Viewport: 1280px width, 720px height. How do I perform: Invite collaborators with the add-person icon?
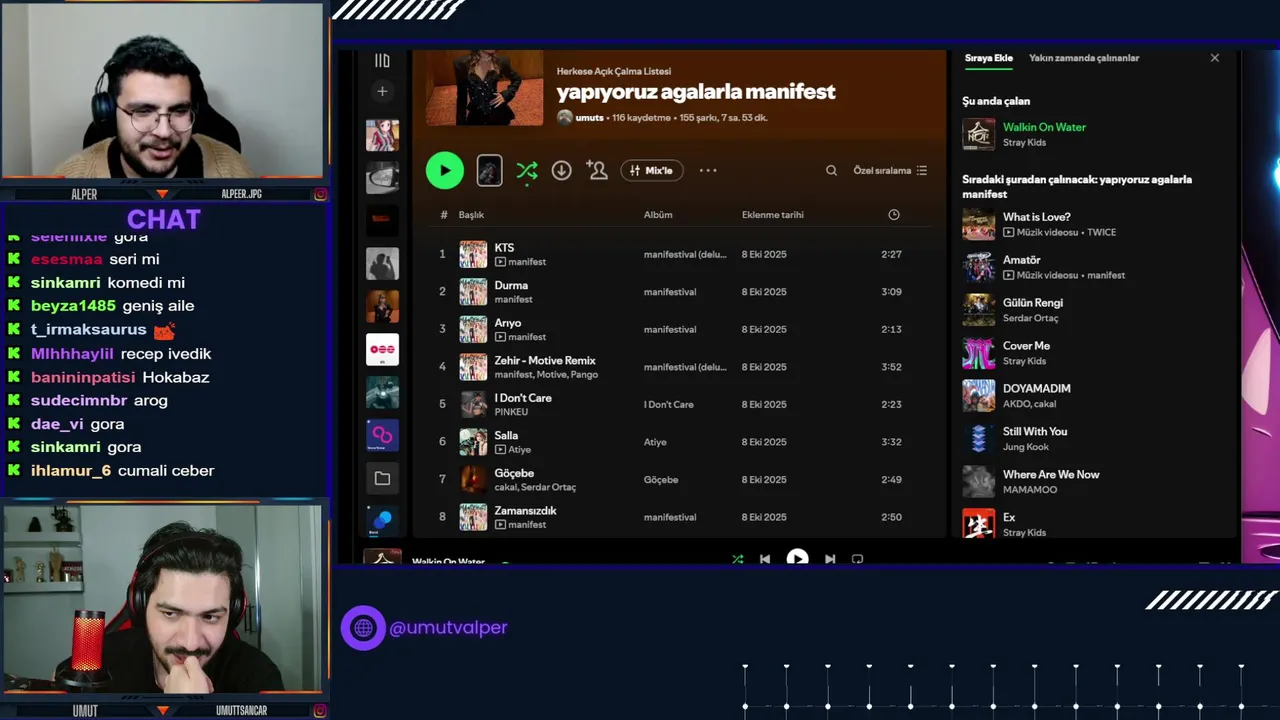(x=597, y=170)
